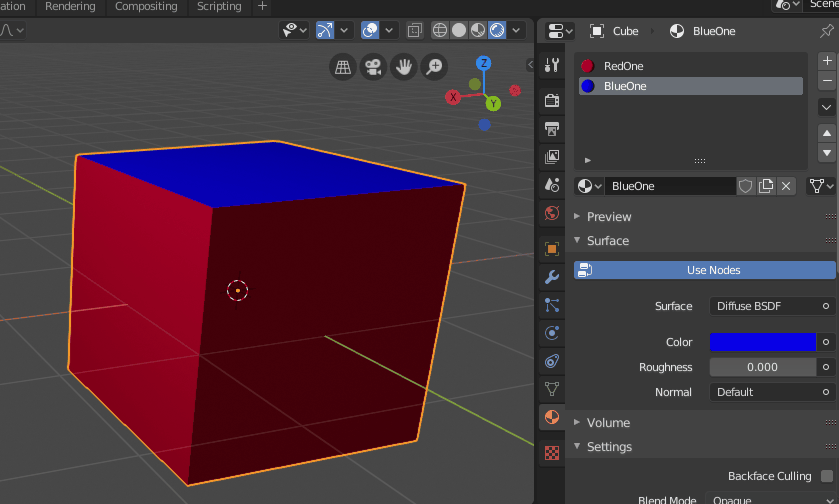Switch to Material Preview shading mode
Image resolution: width=839 pixels, height=504 pixels.
tap(478, 30)
